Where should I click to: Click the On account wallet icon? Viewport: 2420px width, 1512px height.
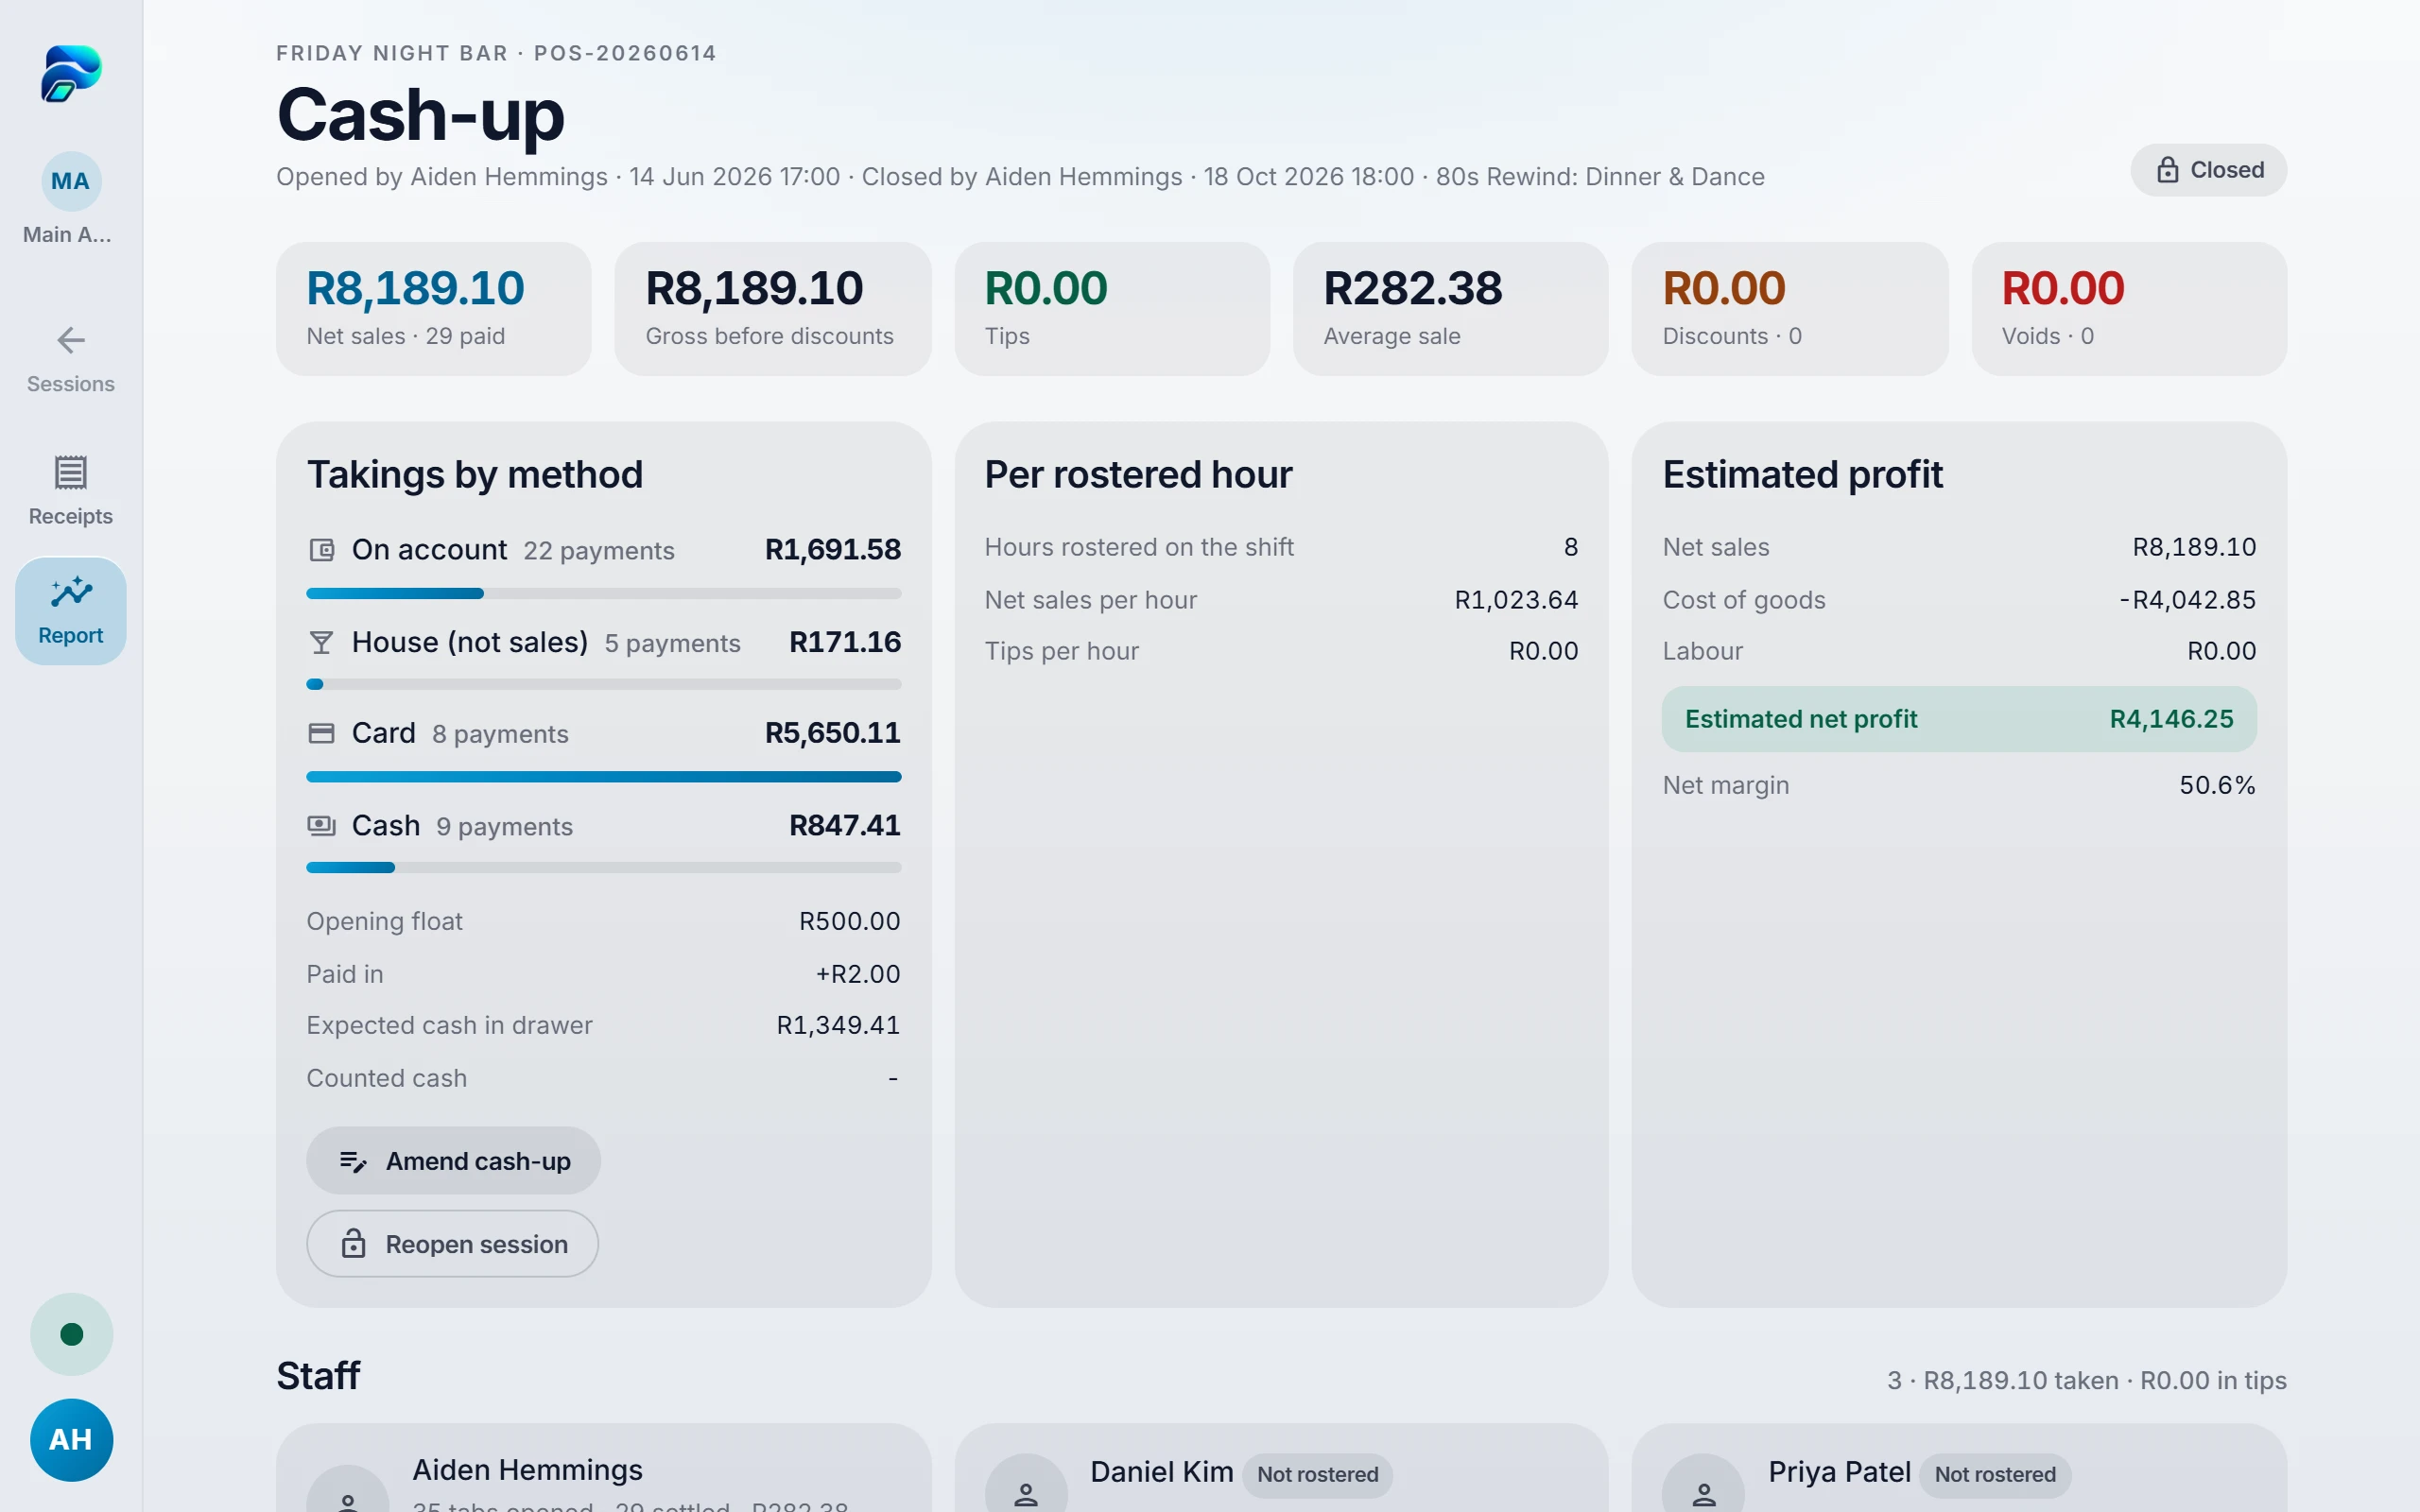[321, 550]
